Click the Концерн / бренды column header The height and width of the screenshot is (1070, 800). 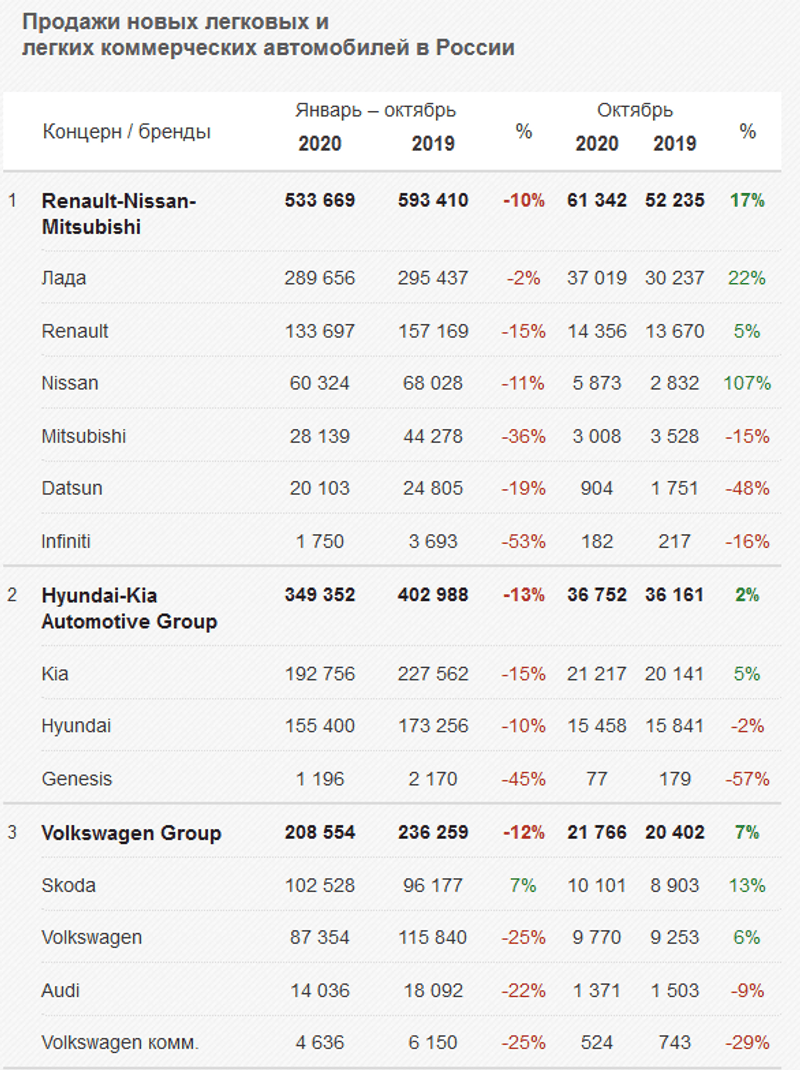click(126, 132)
